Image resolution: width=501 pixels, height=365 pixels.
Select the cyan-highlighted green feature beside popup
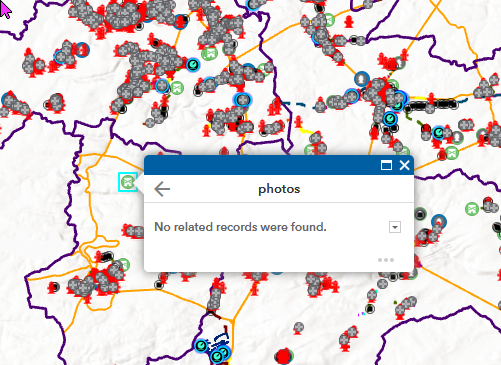click(128, 182)
